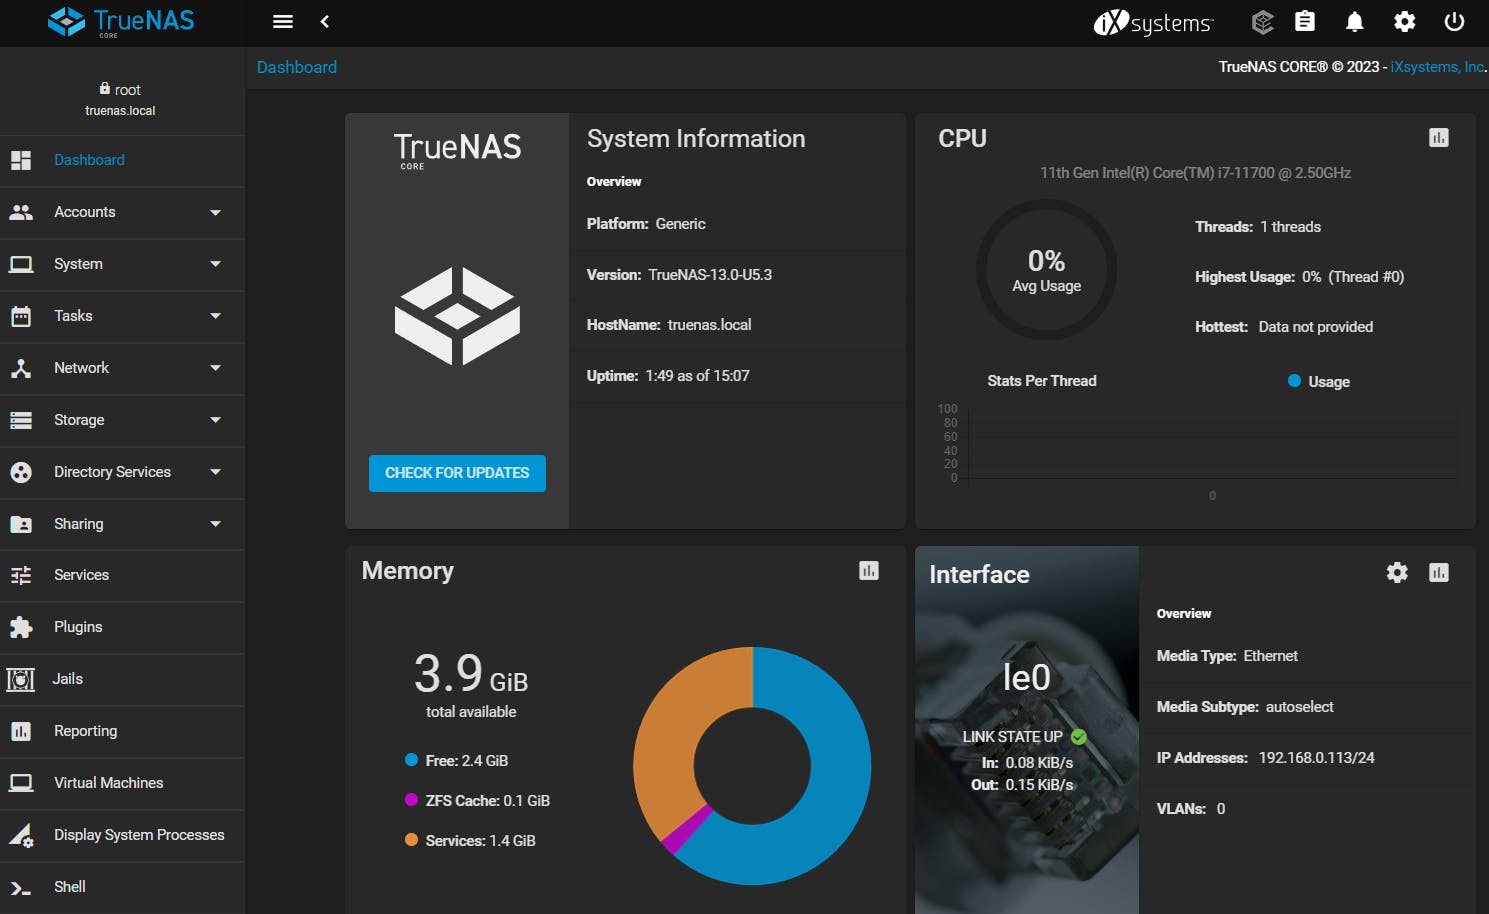1489x914 pixels.
Task: Click the blue Usage legend dot
Action: [1294, 381]
